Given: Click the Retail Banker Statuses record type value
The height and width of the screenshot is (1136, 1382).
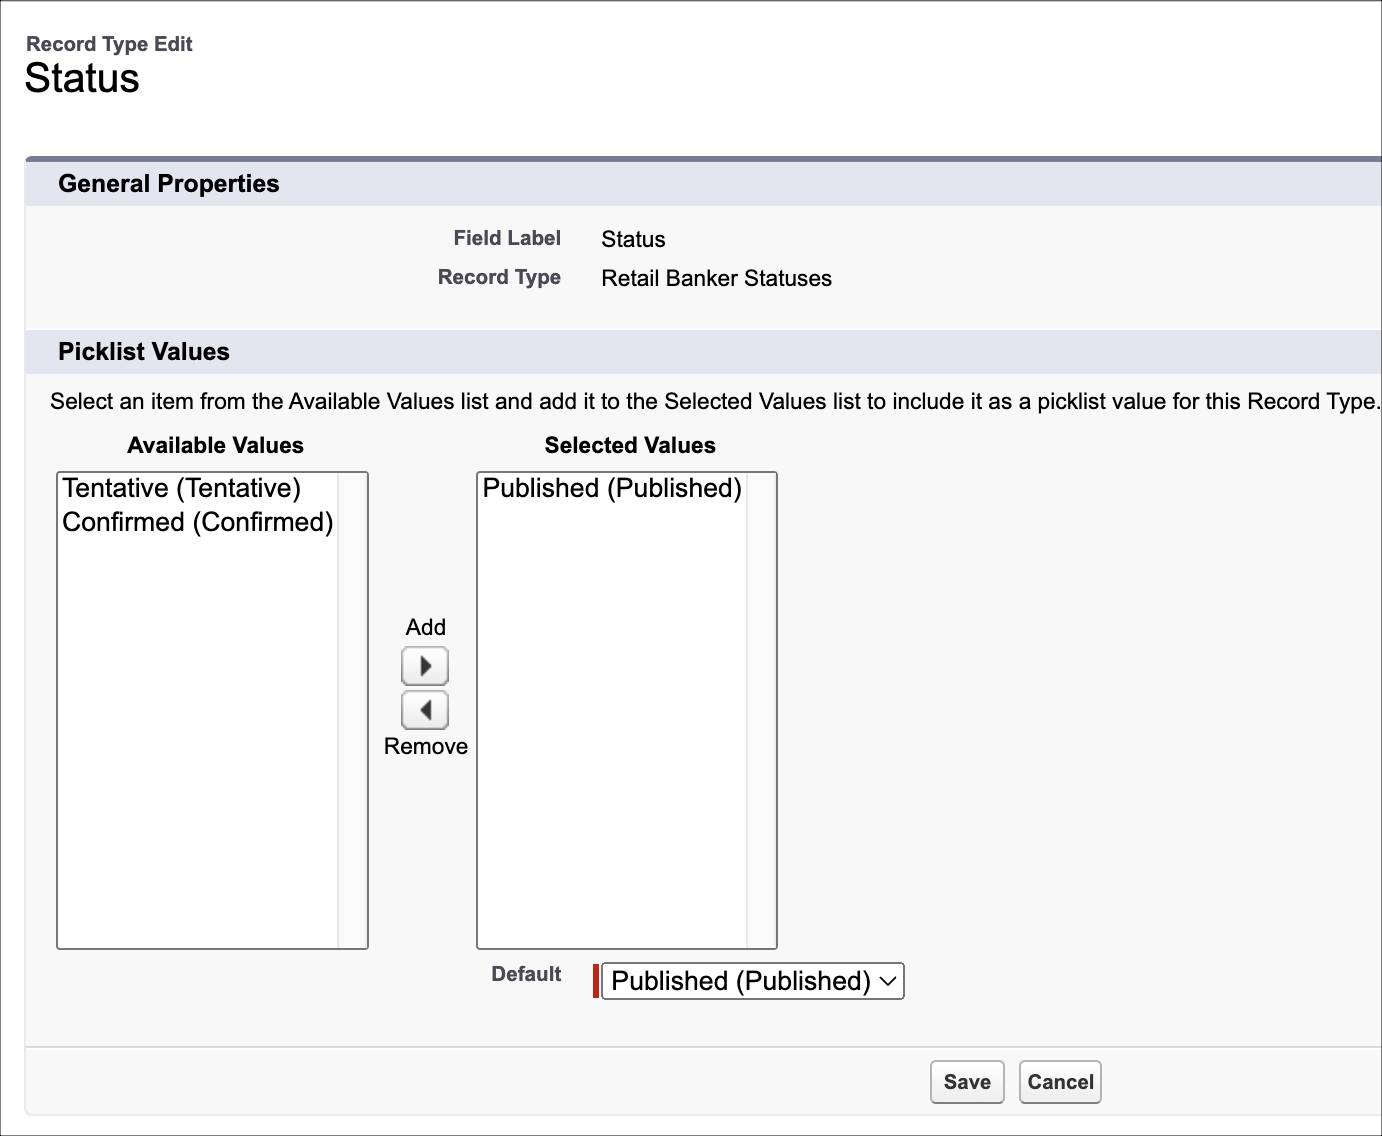Looking at the screenshot, I should pos(716,278).
